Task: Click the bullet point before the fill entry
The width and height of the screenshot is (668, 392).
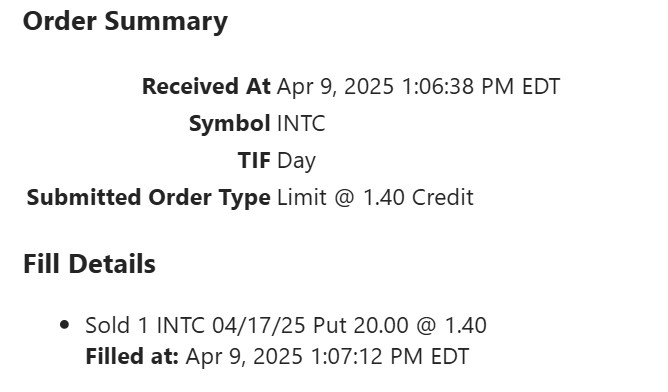Action: click(65, 325)
